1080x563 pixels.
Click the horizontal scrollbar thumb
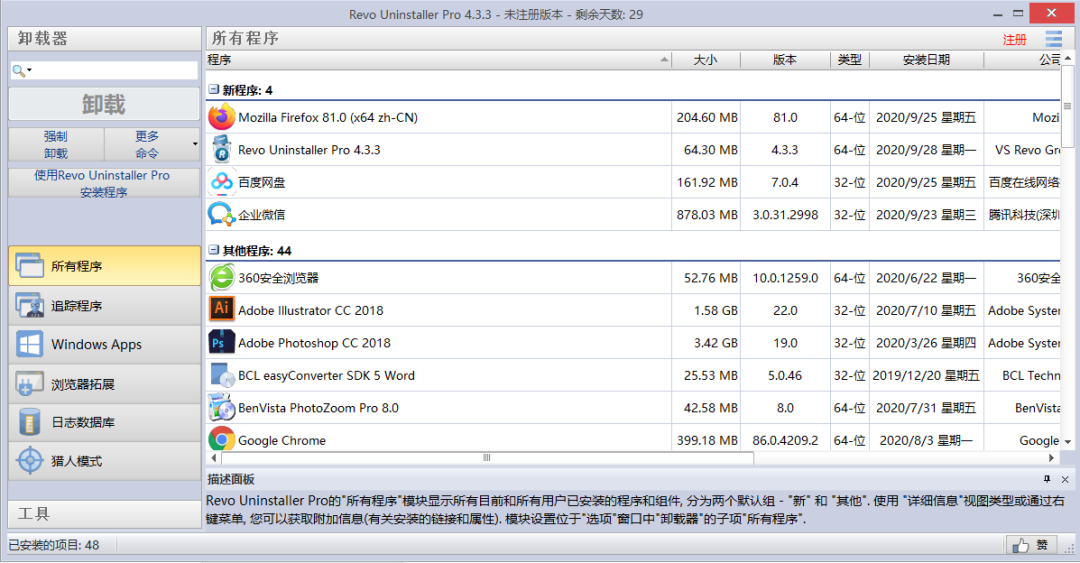point(487,458)
